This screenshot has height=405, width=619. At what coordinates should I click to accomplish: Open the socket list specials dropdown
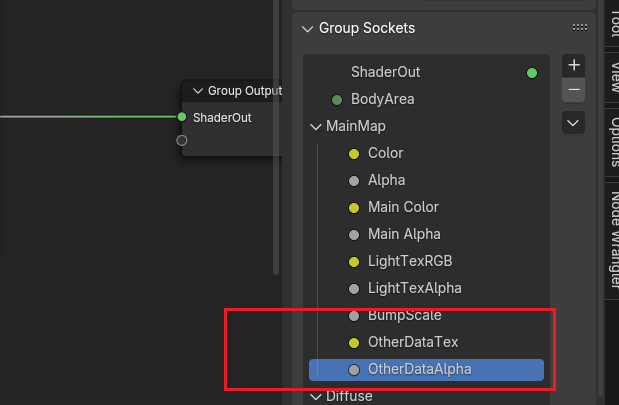point(574,122)
